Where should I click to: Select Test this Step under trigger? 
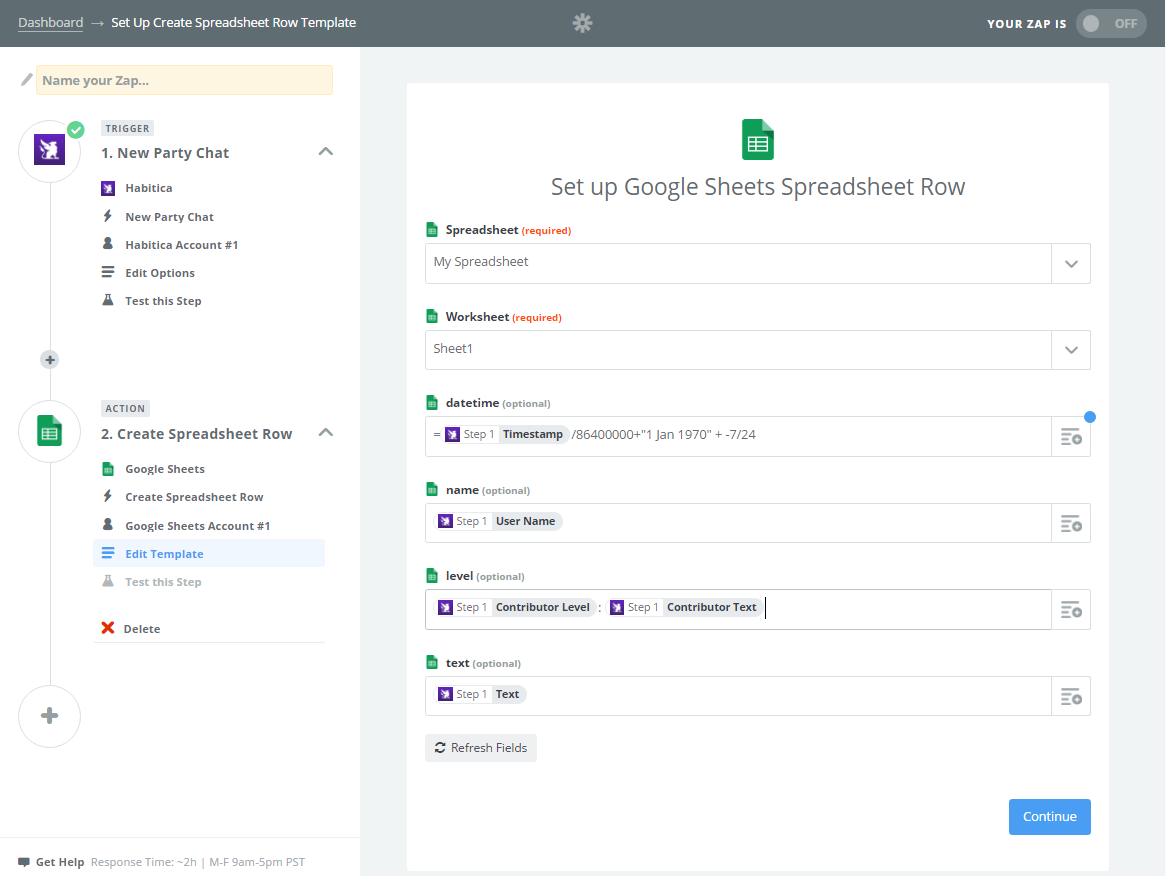pyautogui.click(x=163, y=301)
